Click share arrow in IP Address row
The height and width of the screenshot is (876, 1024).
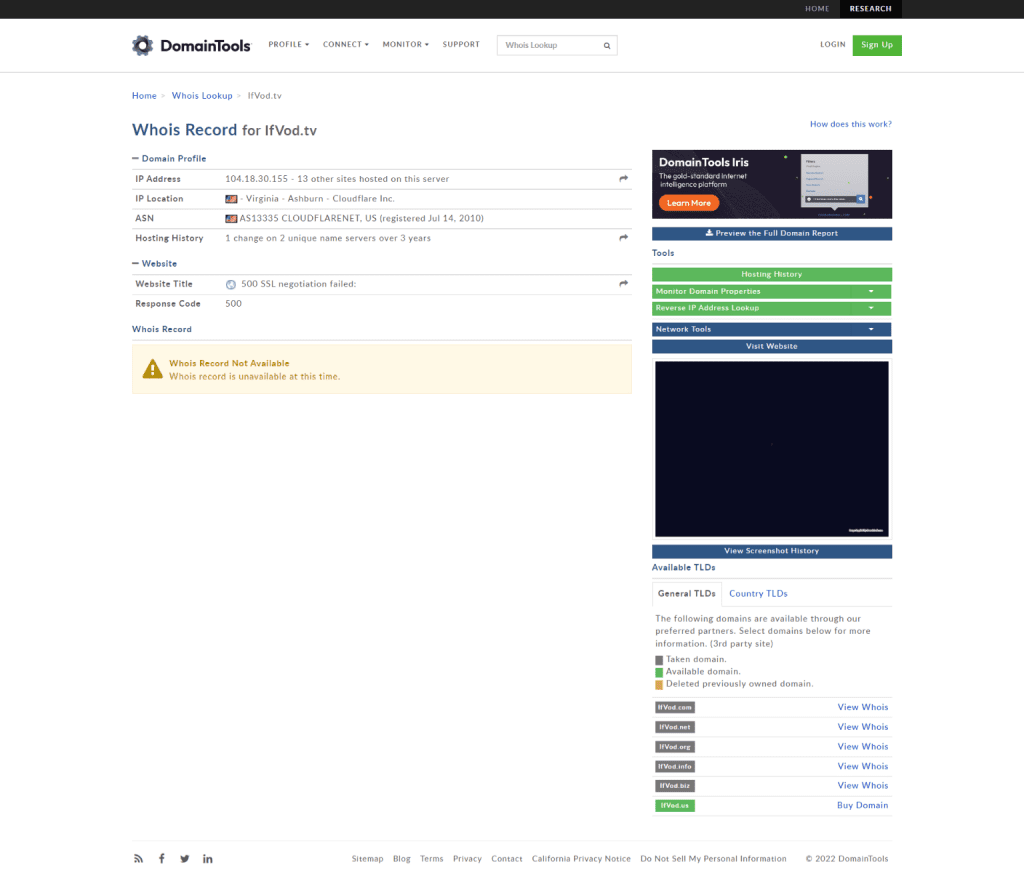pos(624,178)
